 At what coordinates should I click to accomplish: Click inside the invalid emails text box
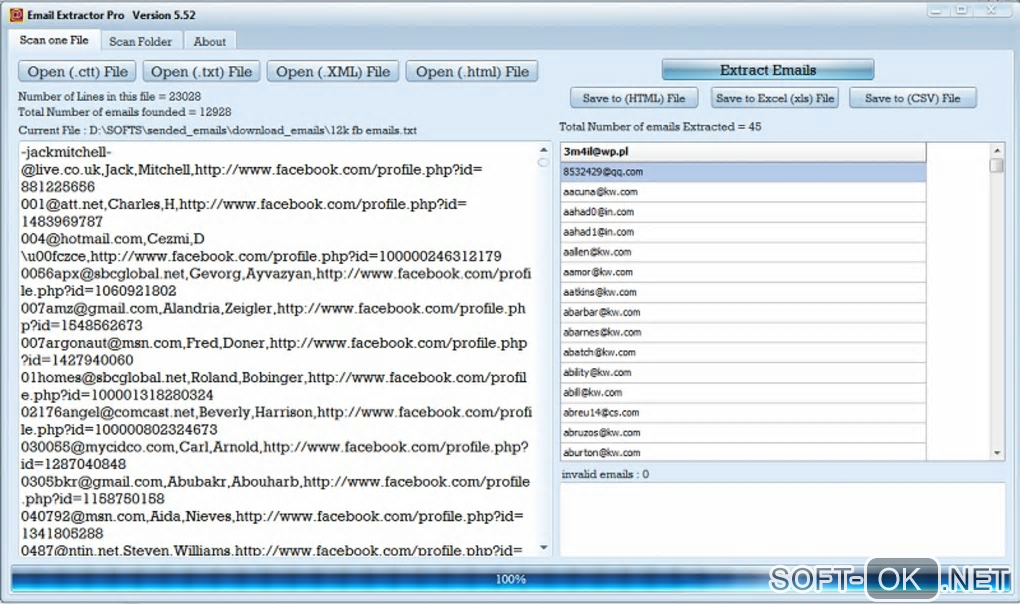[x=782, y=518]
